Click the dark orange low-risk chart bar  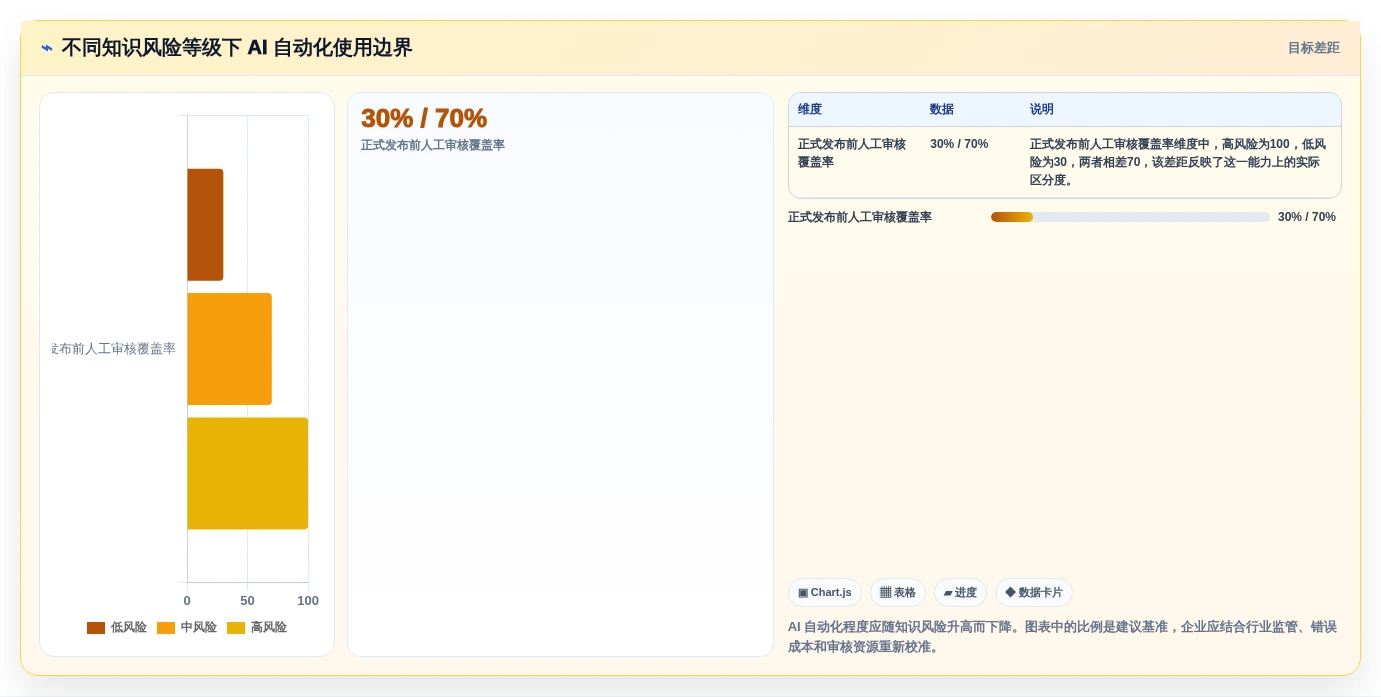[205, 225]
